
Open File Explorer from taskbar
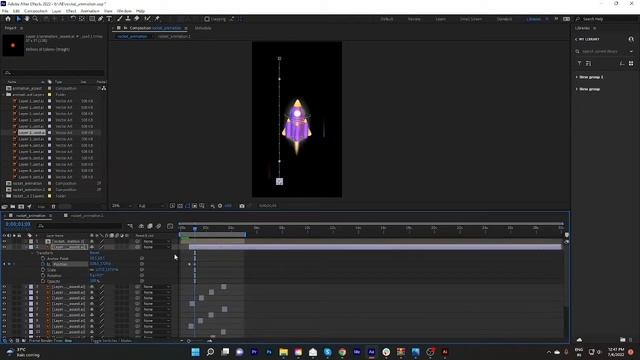click(284, 352)
